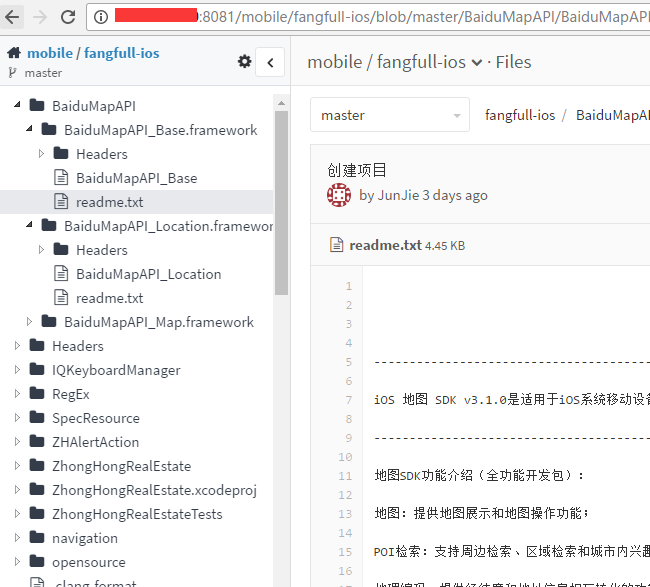Click the file tree scroll-up arrow
The height and width of the screenshot is (587, 650).
pos(281,103)
